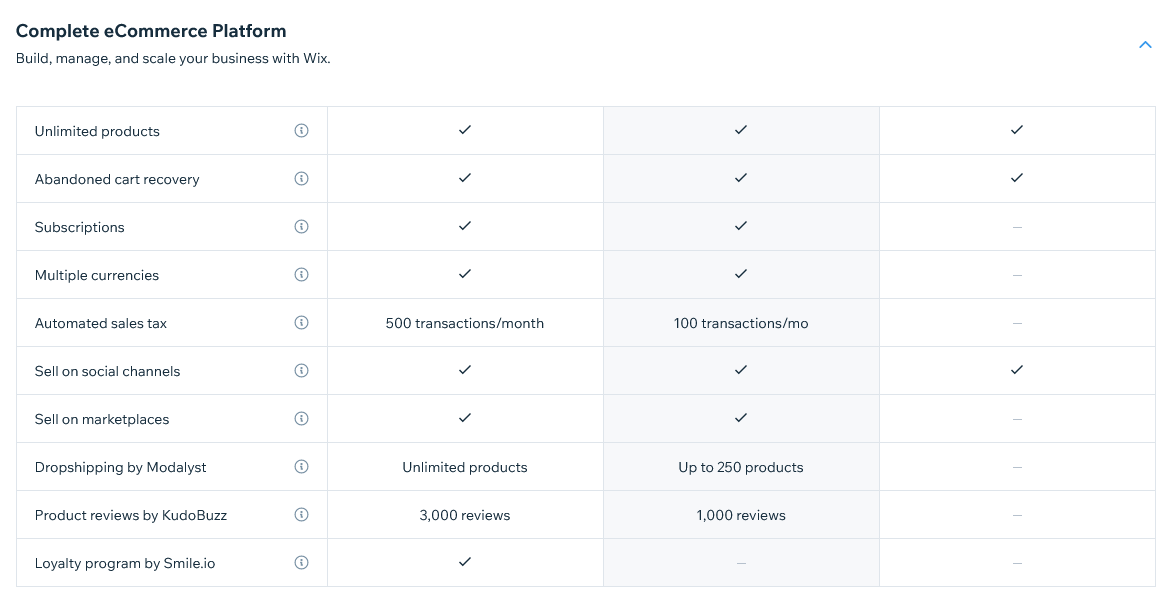Select the Up to 250 products cell
This screenshot has height=608, width=1173.
(741, 467)
